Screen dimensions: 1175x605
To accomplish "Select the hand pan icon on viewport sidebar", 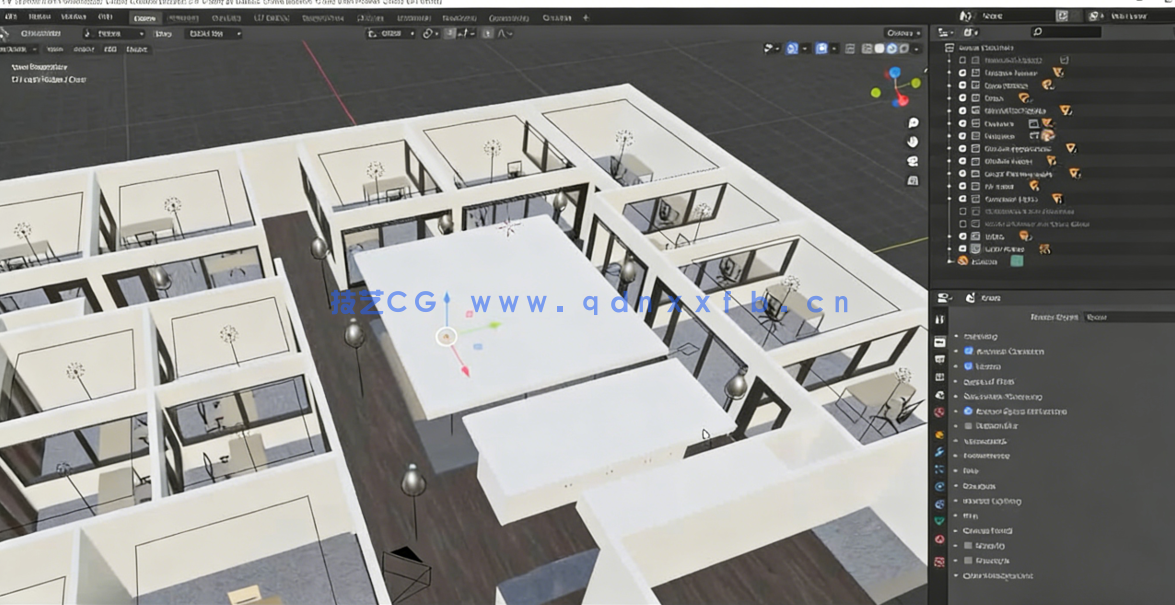I will click(912, 141).
